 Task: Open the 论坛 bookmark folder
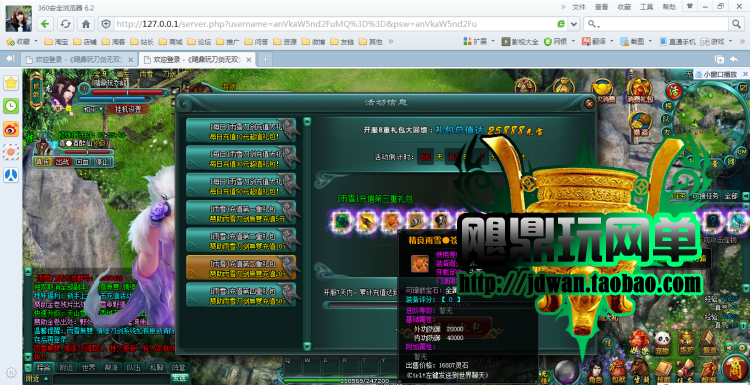(x=200, y=42)
